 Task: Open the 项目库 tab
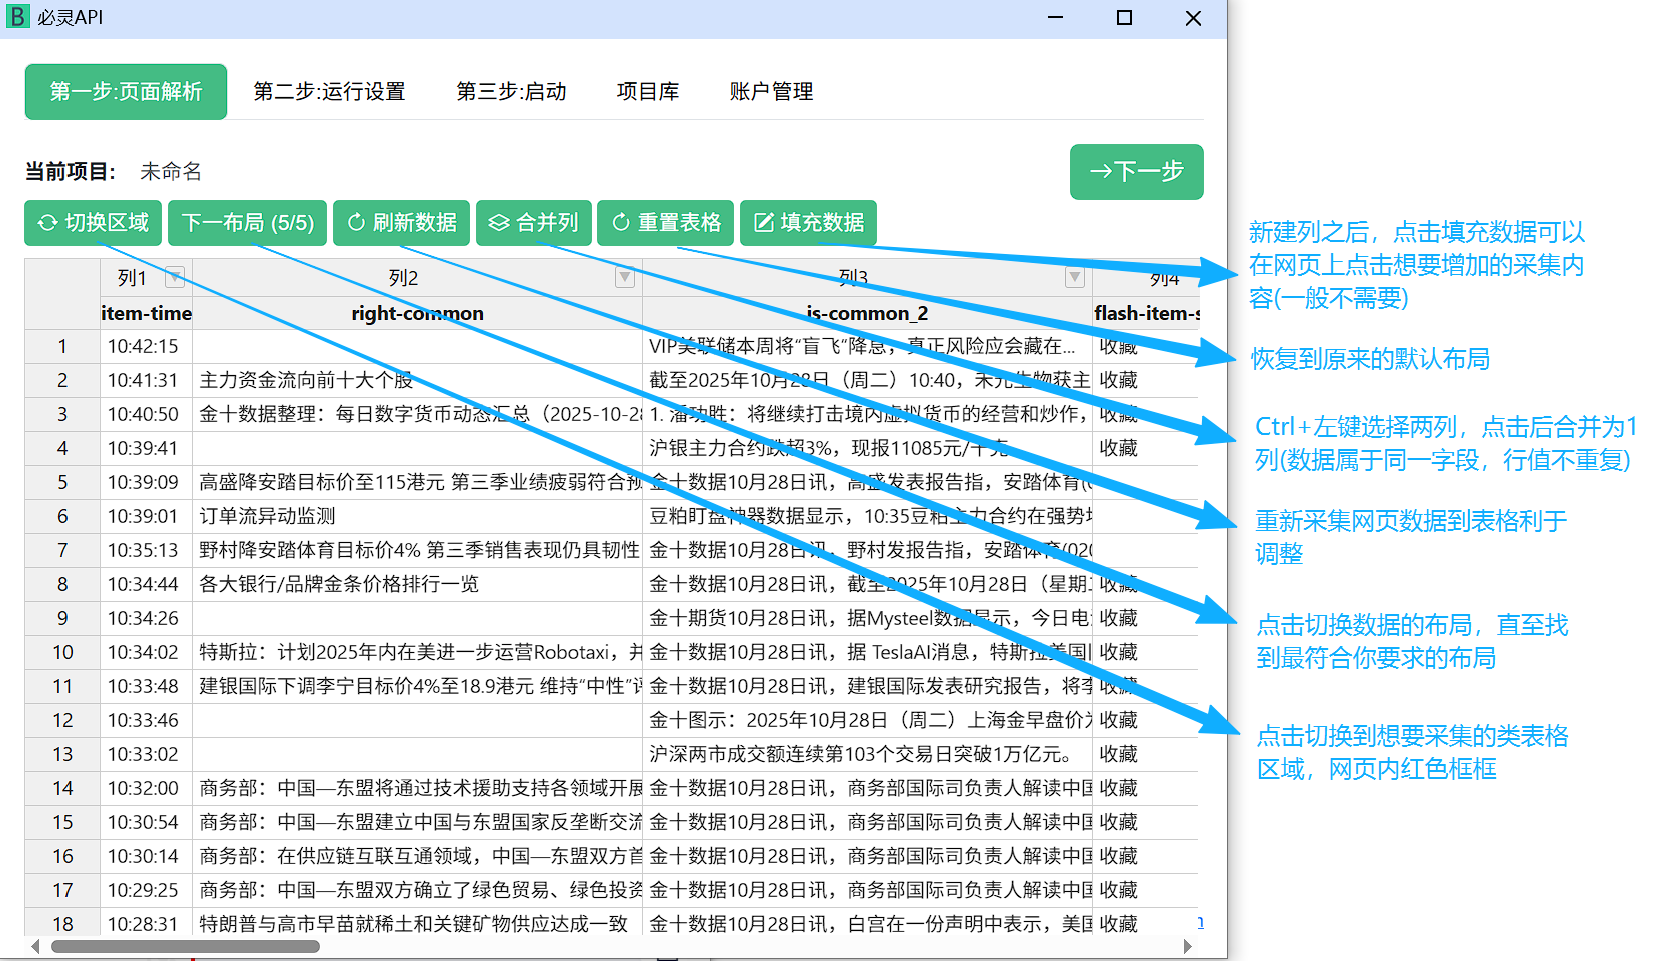coord(648,92)
